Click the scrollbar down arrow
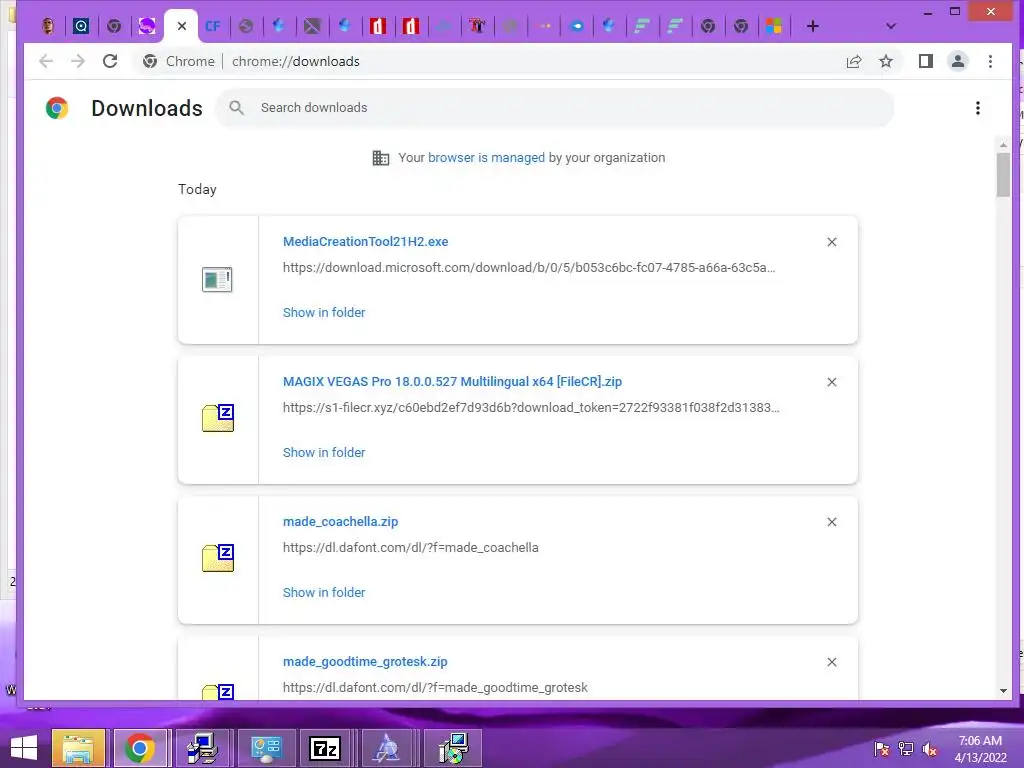This screenshot has height=768, width=1024. (x=1003, y=691)
